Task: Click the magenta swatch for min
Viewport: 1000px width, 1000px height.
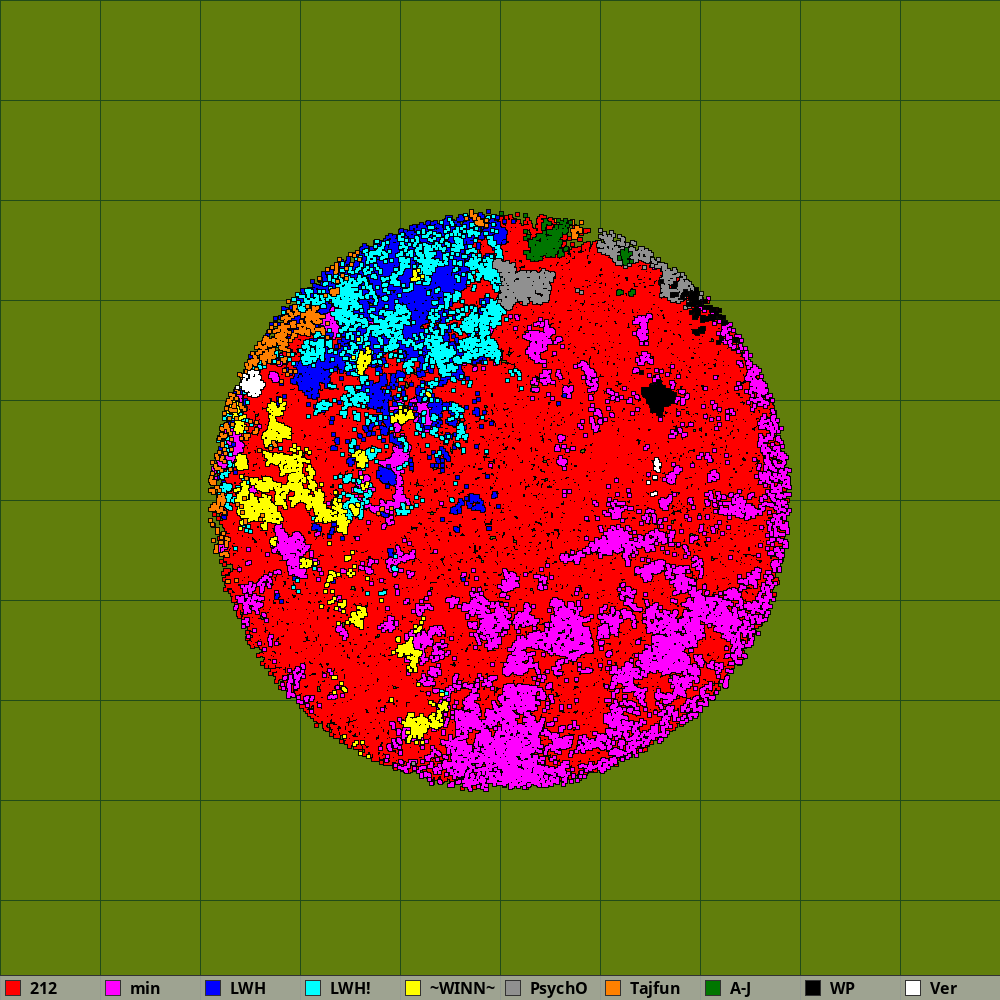Action: pos(113,988)
